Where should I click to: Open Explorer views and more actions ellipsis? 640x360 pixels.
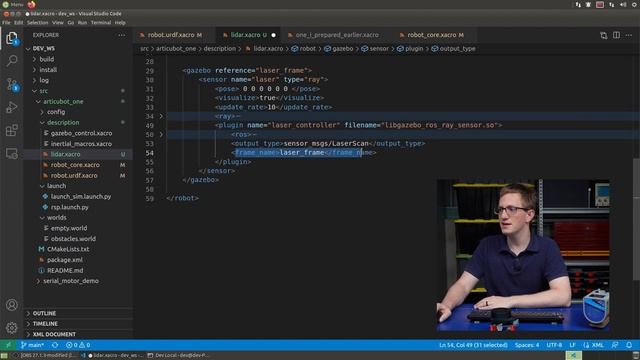122,36
